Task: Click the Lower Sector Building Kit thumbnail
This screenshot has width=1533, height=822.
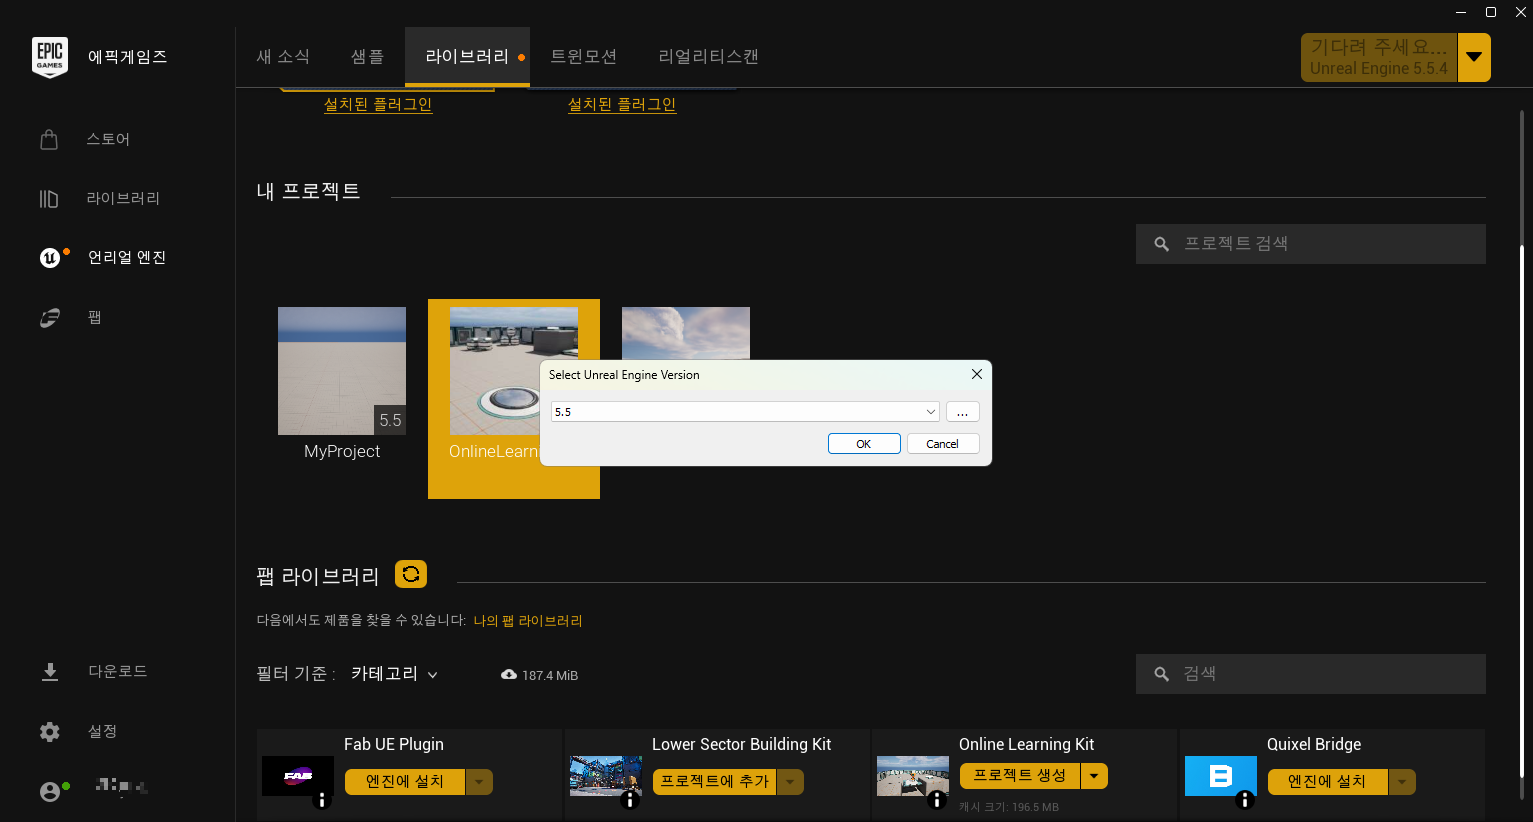Action: (x=606, y=776)
